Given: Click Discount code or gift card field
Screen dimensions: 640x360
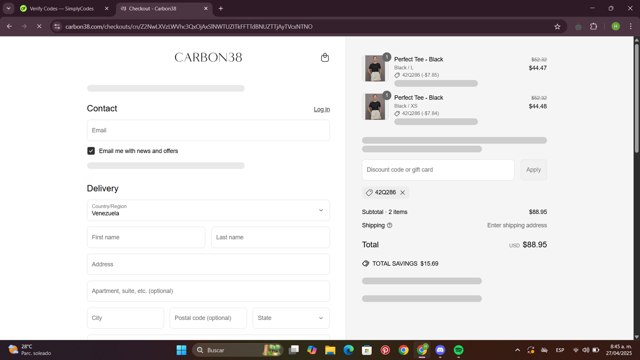Looking at the screenshot, I should 438,170.
